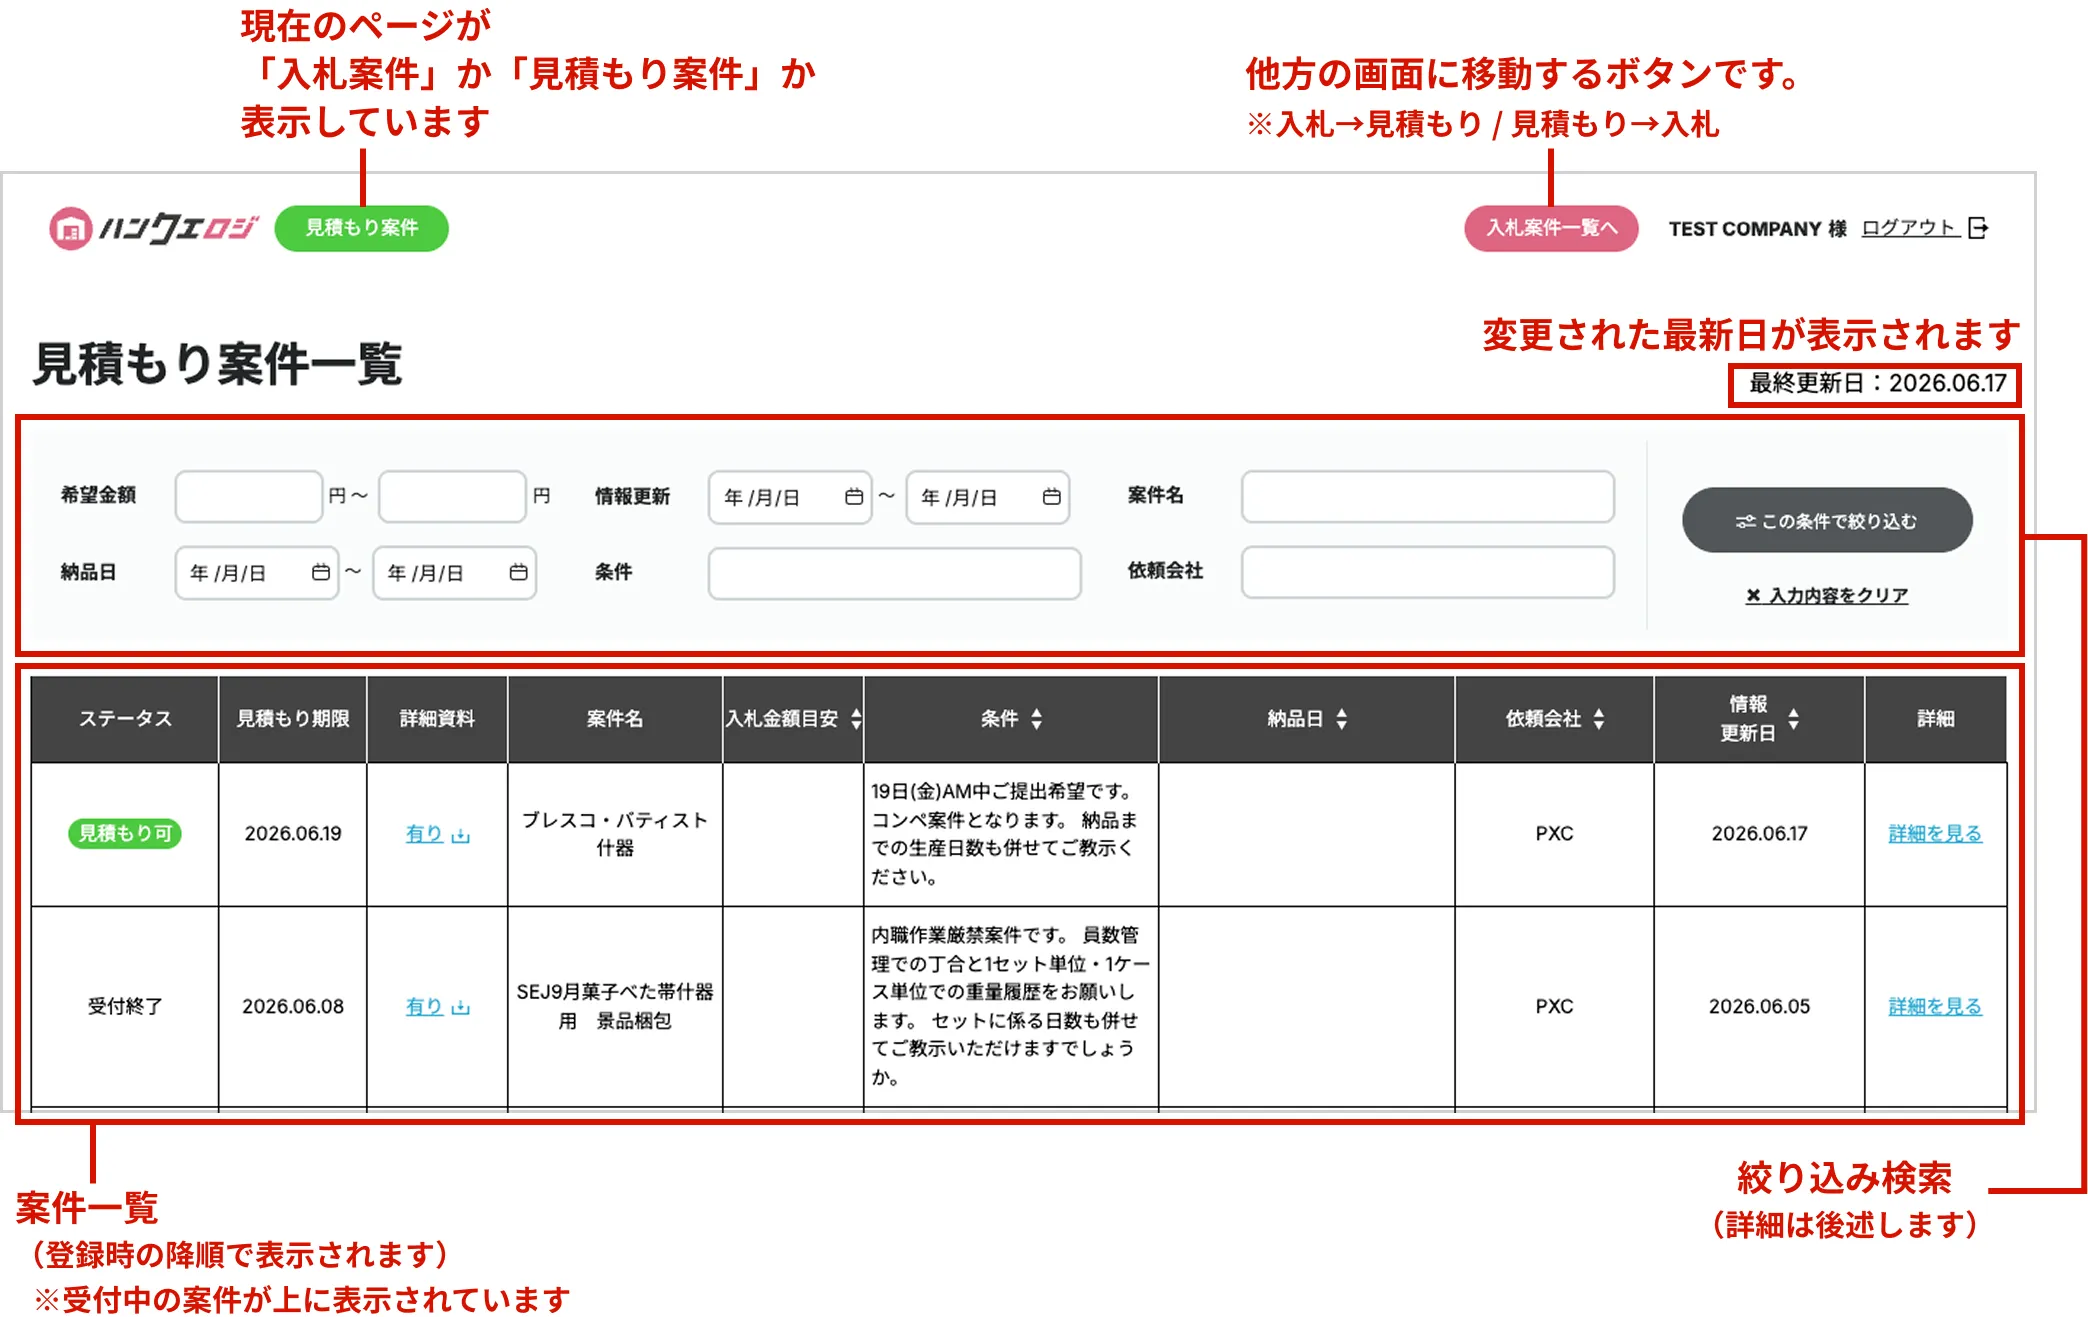Click the 2026.06.05 update date cell
The height and width of the screenshot is (1317, 2088).
pyautogui.click(x=1759, y=1007)
